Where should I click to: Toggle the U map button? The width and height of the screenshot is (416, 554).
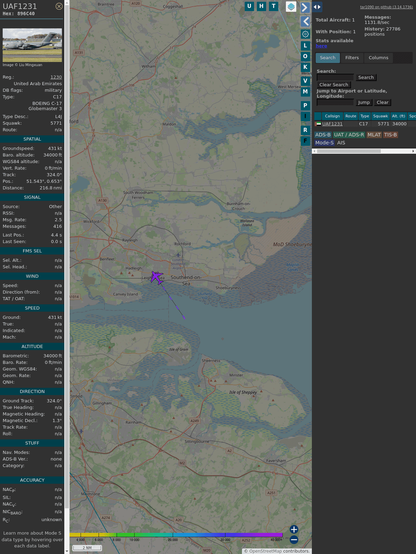coord(249,6)
